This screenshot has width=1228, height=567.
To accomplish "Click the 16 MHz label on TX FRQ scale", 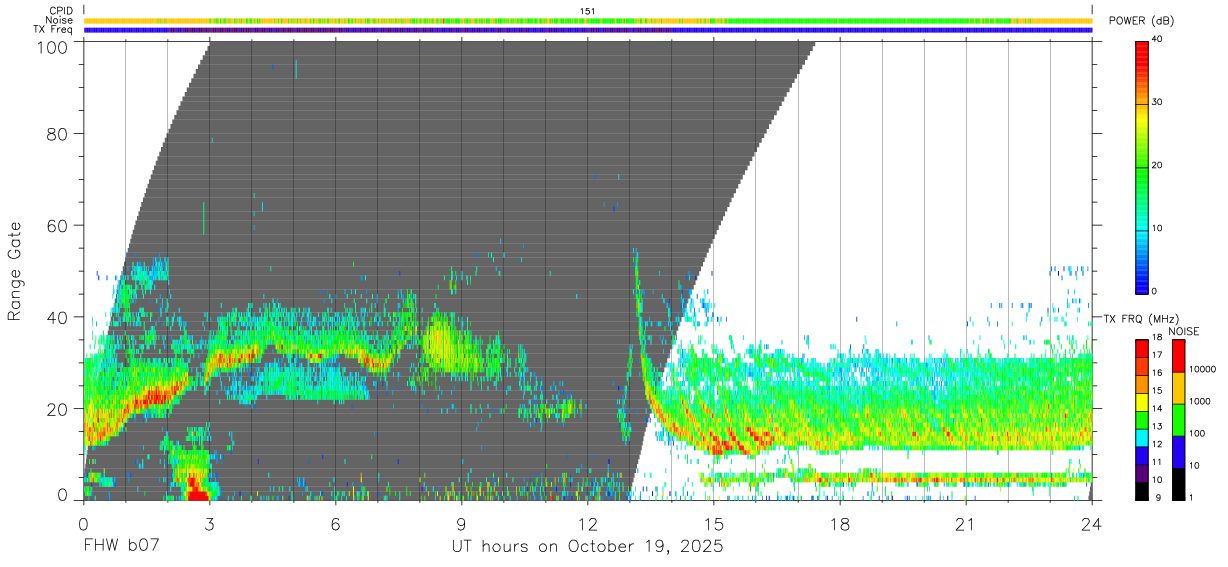I will pyautogui.click(x=1157, y=373).
